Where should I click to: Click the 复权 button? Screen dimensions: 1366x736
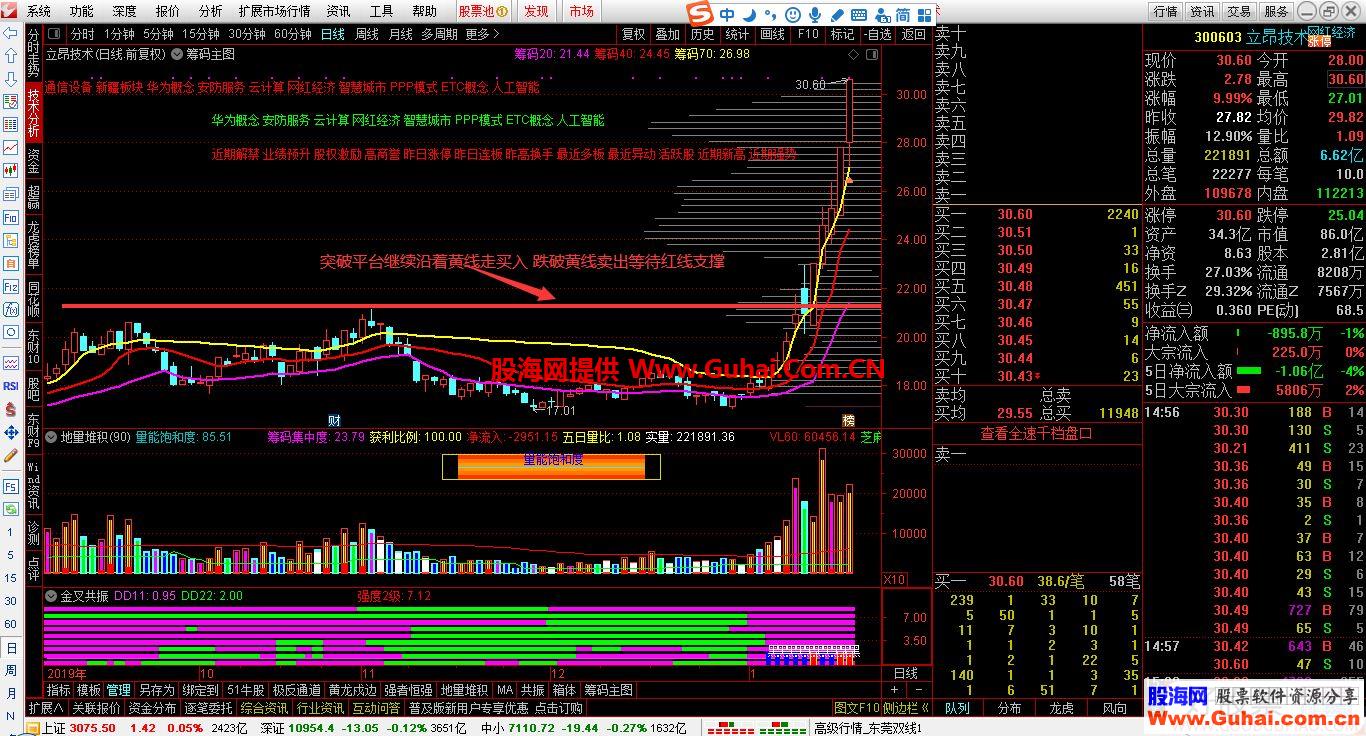pyautogui.click(x=633, y=34)
